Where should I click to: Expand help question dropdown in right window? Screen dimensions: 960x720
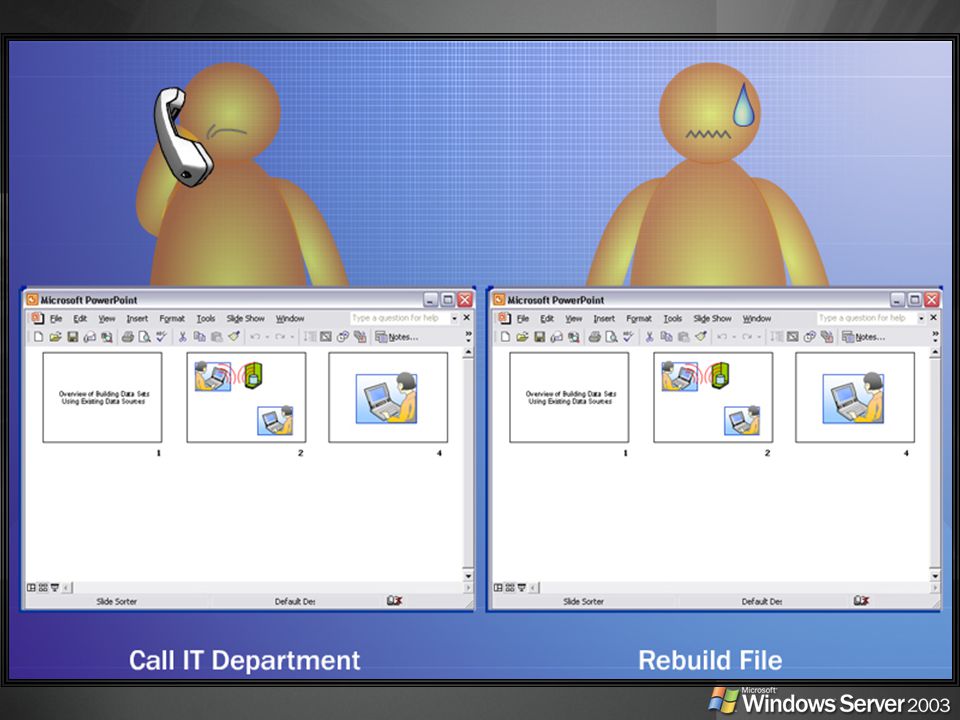tap(921, 318)
